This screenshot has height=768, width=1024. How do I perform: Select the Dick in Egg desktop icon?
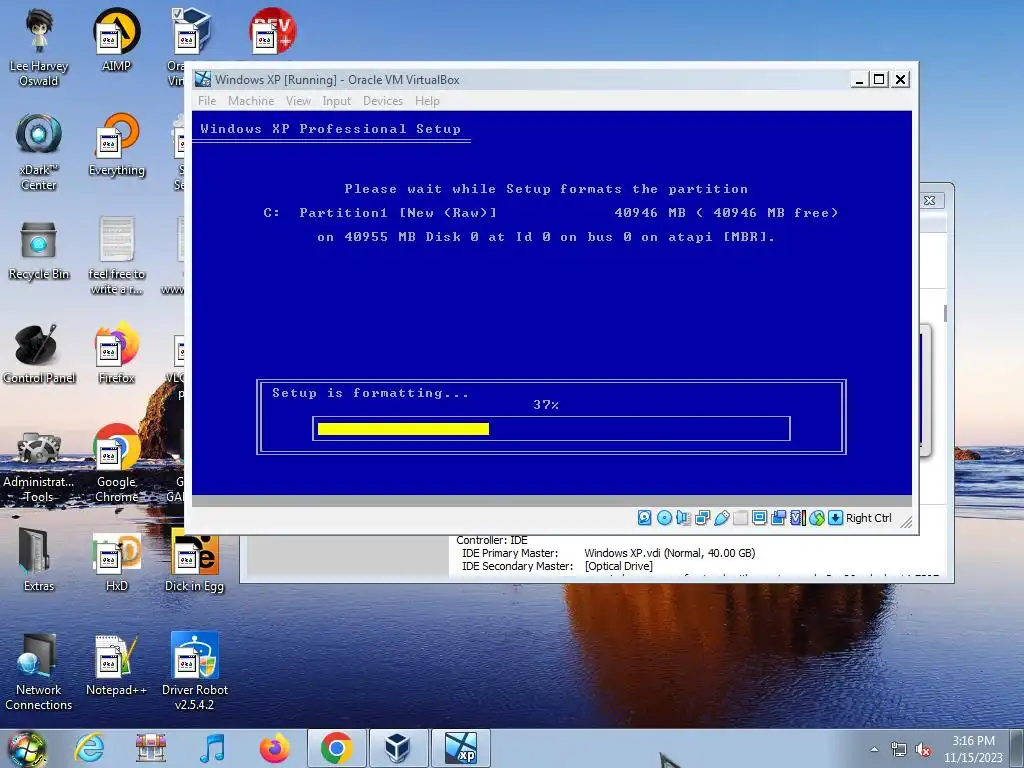point(194,561)
